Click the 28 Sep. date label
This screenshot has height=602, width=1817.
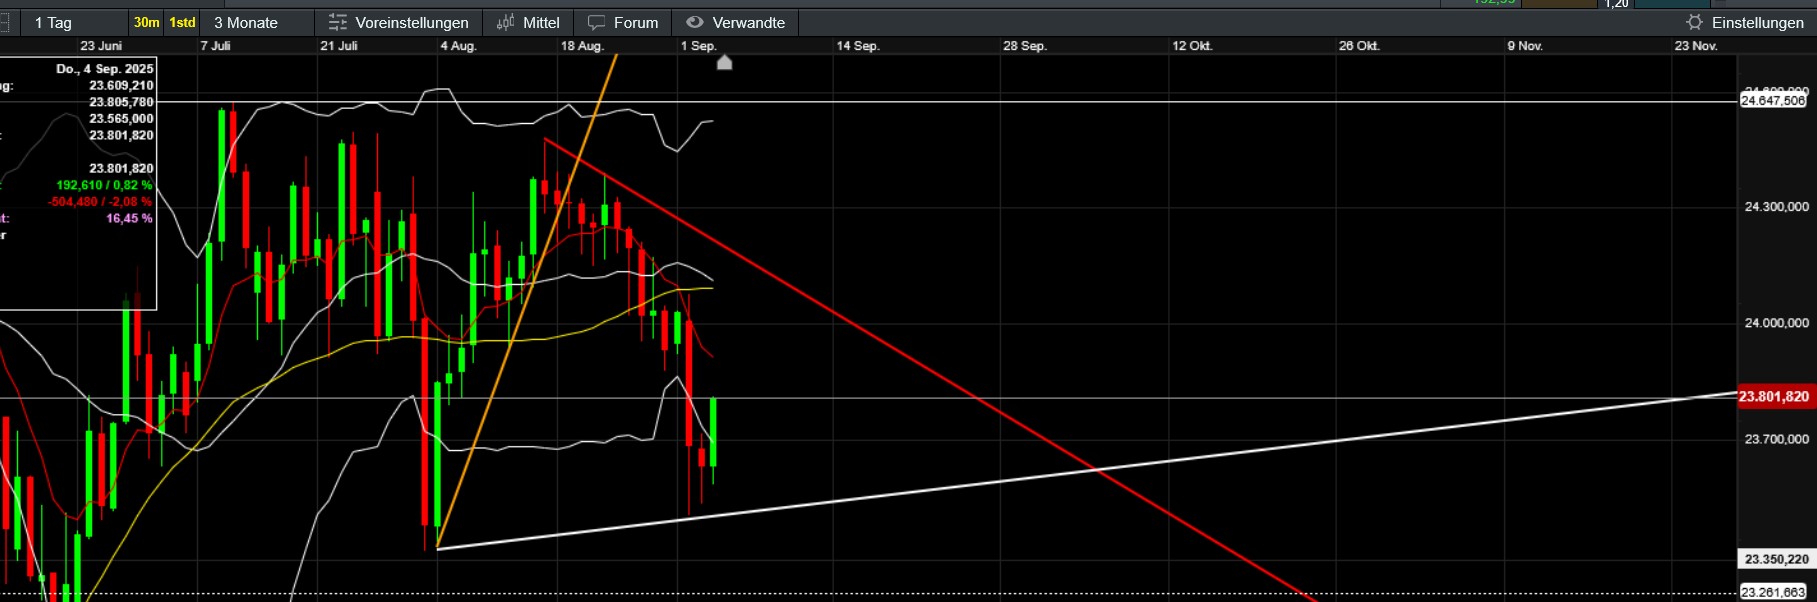(x=1025, y=46)
